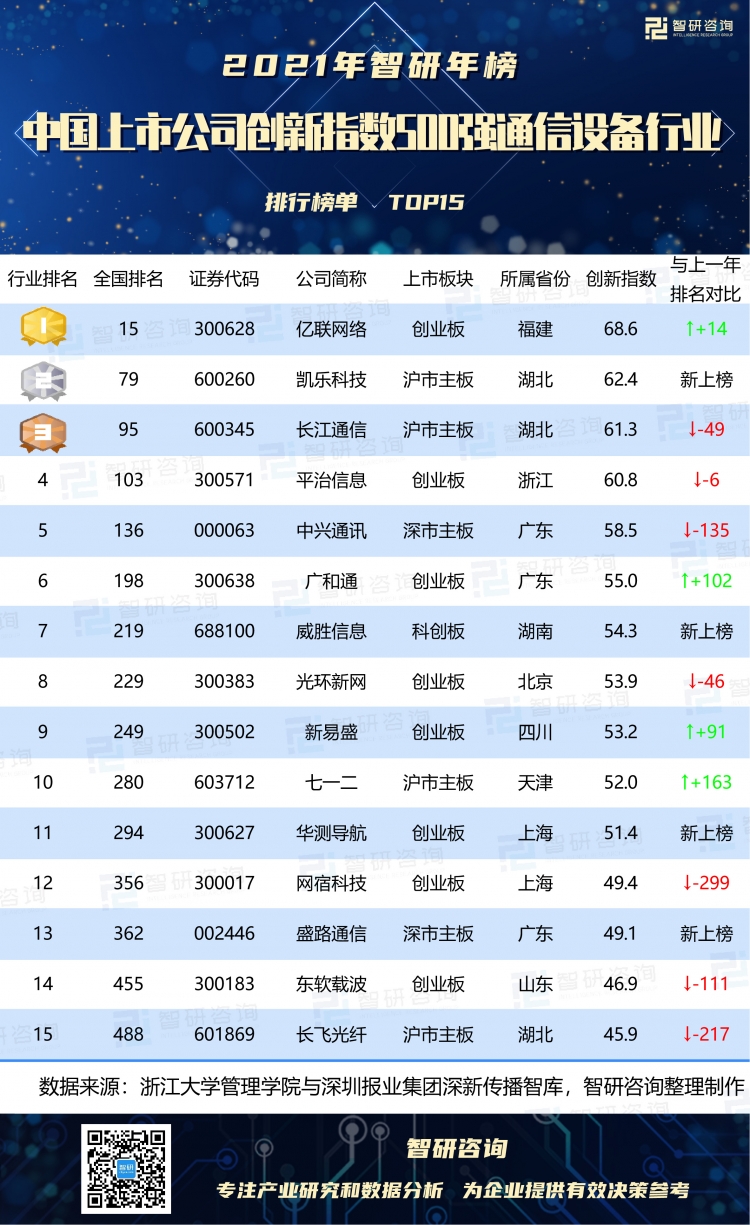This screenshot has height=1225, width=750.
Task: Select company name 新易盛
Action: (x=332, y=732)
